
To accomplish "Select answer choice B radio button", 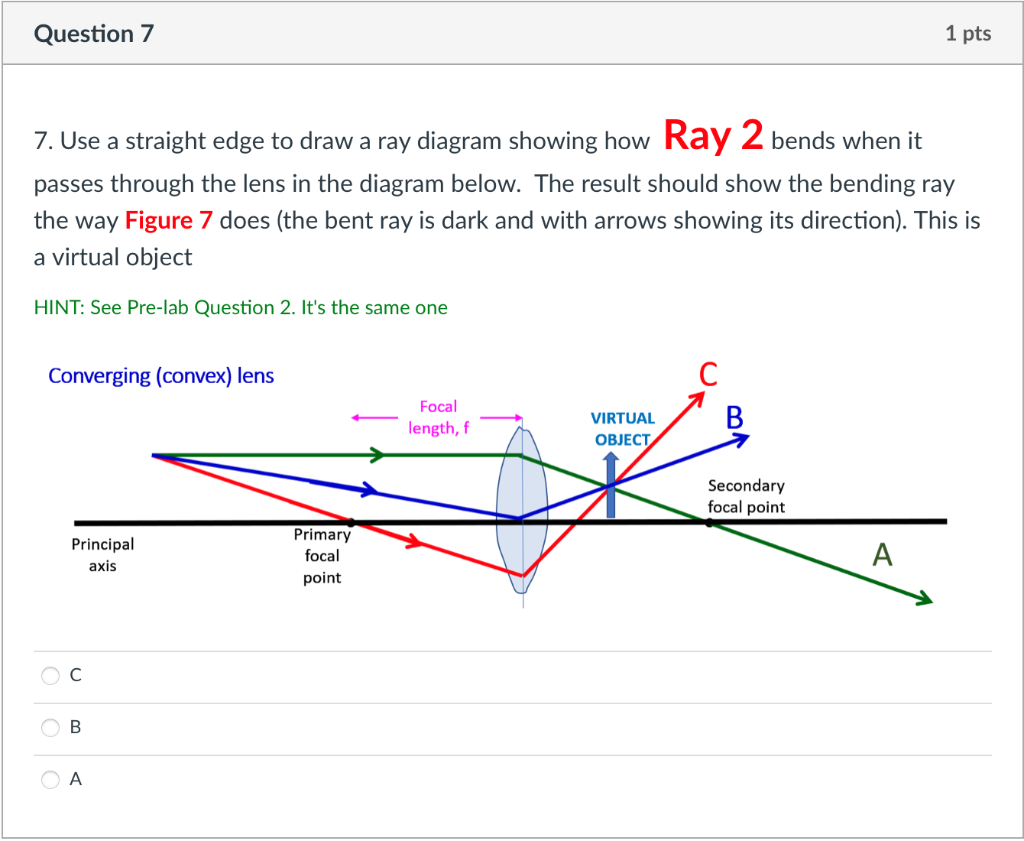I will (x=50, y=727).
